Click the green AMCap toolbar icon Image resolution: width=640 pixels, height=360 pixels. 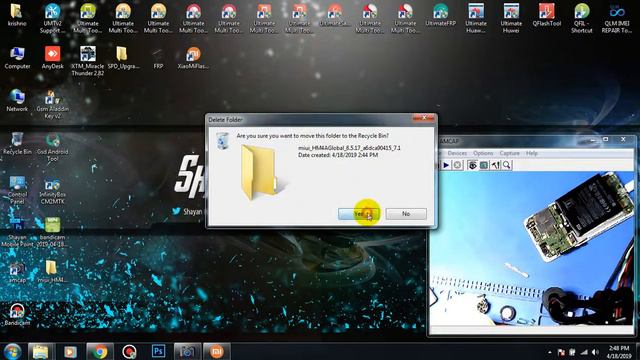click(x=484, y=165)
